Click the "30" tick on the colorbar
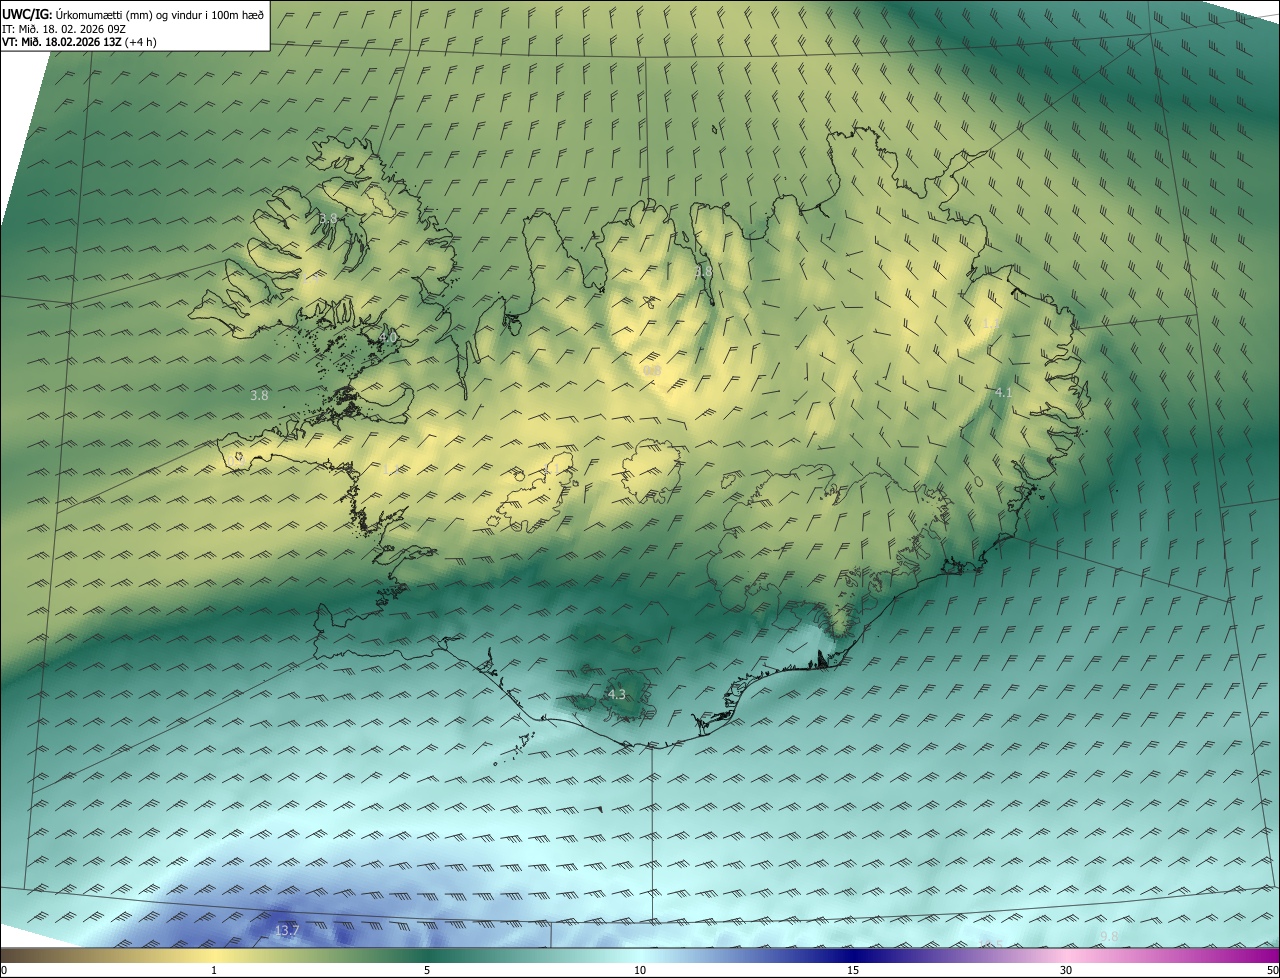Screen dimensions: 1280x978 (1066, 970)
